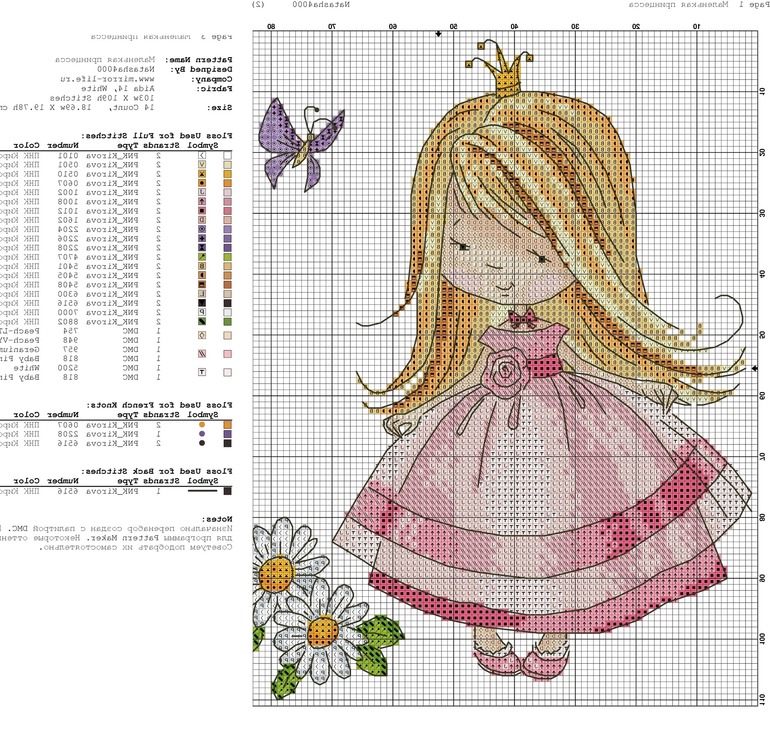770x735 pixels.
Task: Click the stitch symbol for floss 4707
Action: pyautogui.click(x=201, y=255)
